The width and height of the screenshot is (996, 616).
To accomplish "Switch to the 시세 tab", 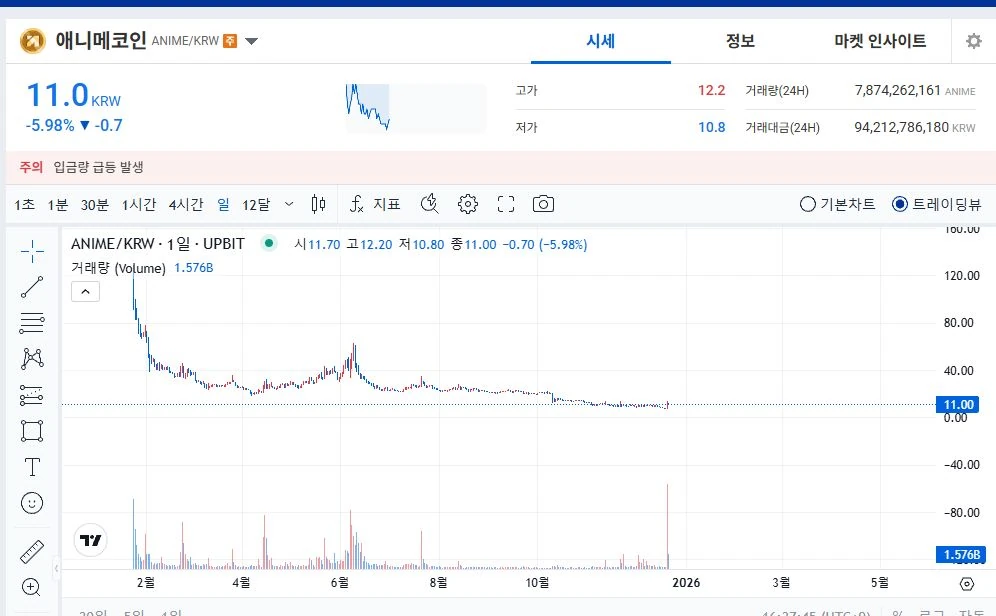I will coord(600,41).
